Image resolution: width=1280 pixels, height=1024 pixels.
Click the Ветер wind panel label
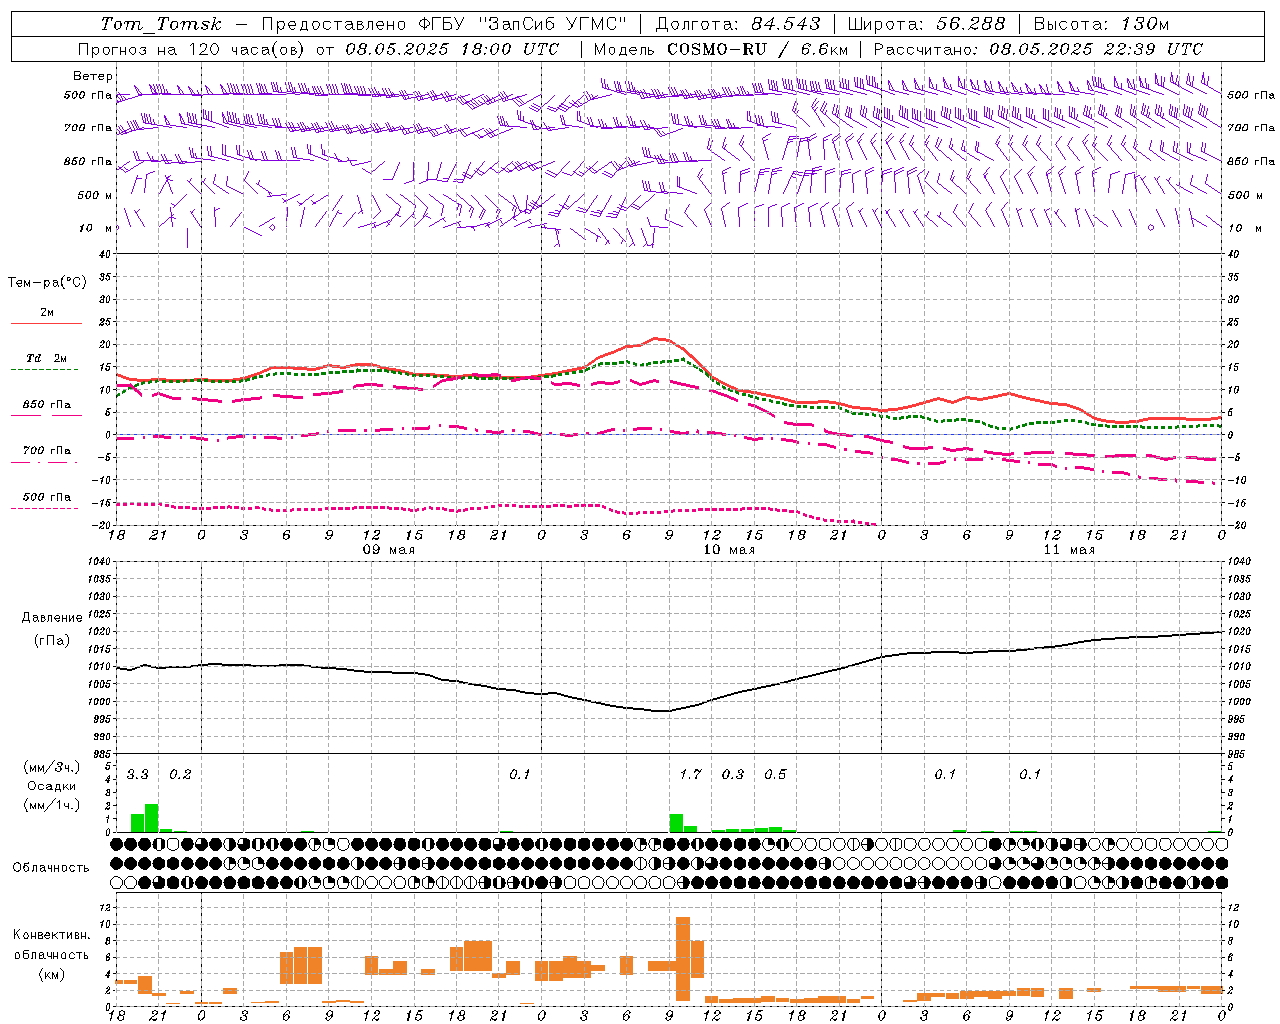pyautogui.click(x=92, y=76)
